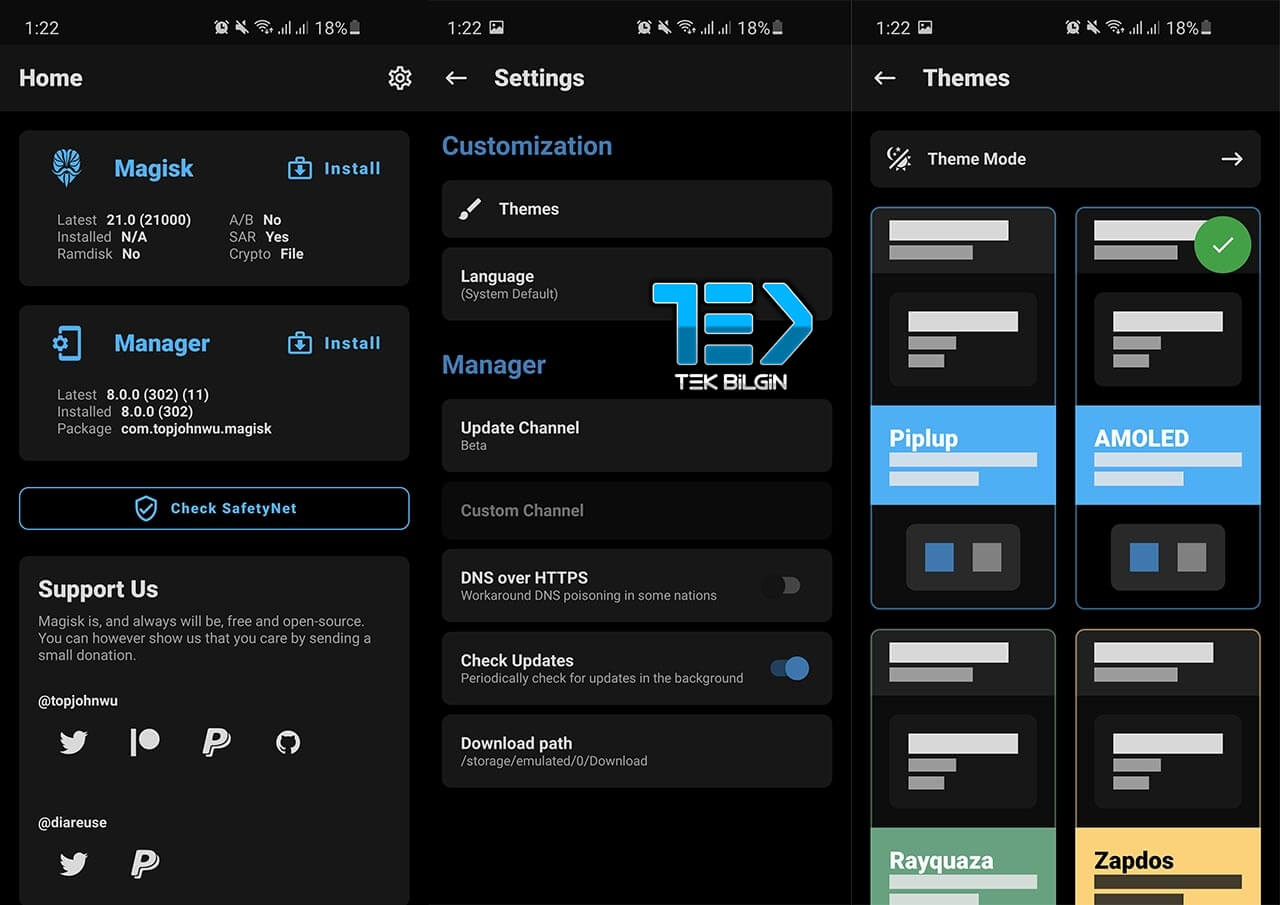The image size is (1280, 905).
Task: Run Check SafetyNet
Action: (x=214, y=508)
